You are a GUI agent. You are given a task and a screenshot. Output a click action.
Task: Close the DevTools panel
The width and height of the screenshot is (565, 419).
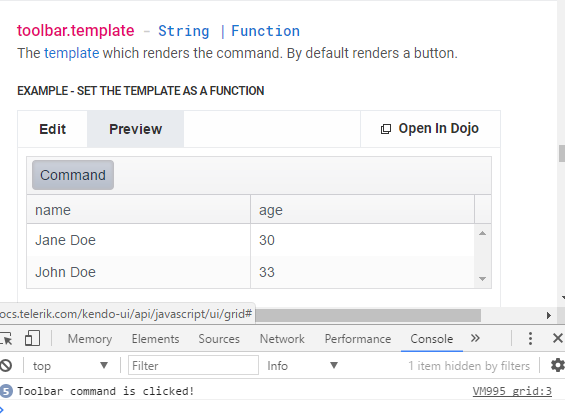(x=557, y=338)
